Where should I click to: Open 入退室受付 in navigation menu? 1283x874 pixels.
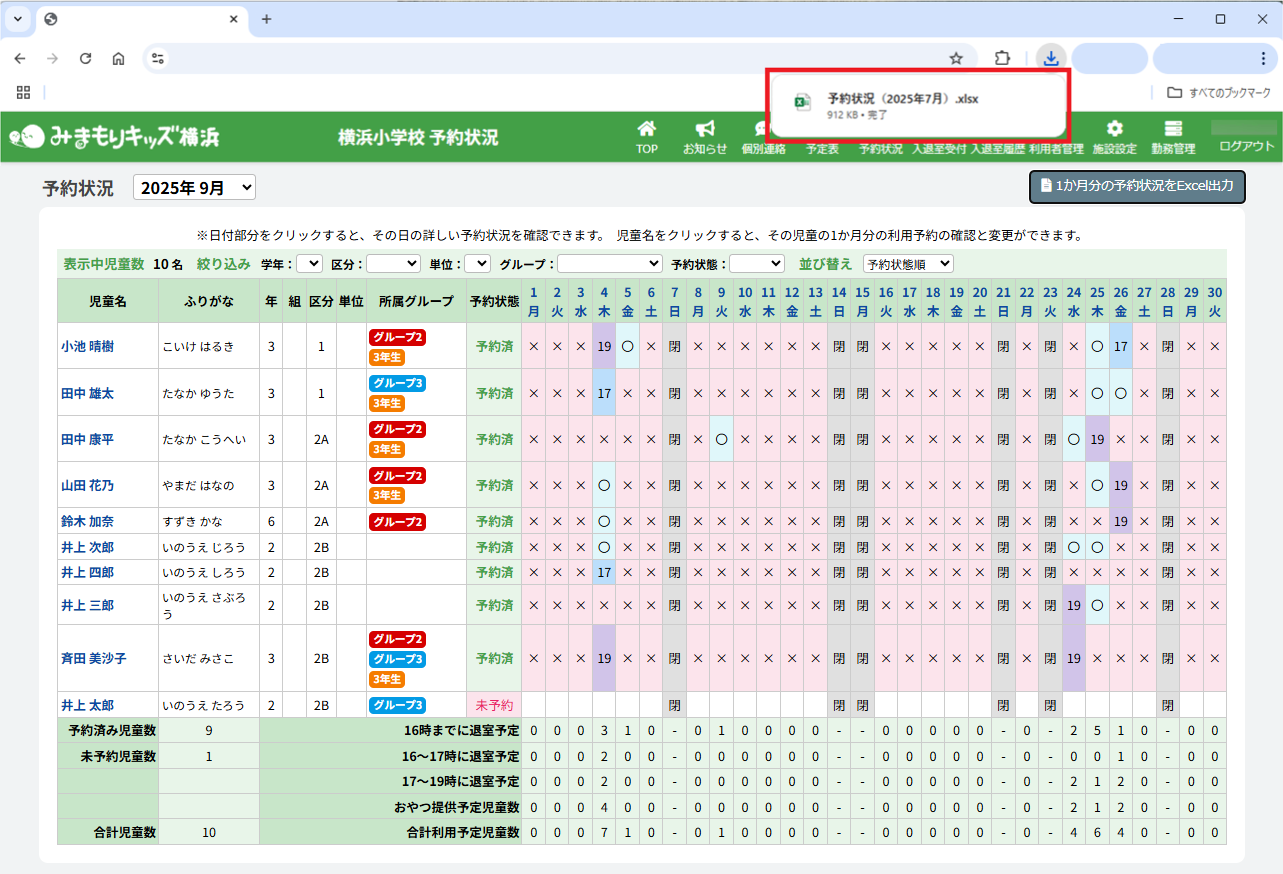[x=939, y=149]
